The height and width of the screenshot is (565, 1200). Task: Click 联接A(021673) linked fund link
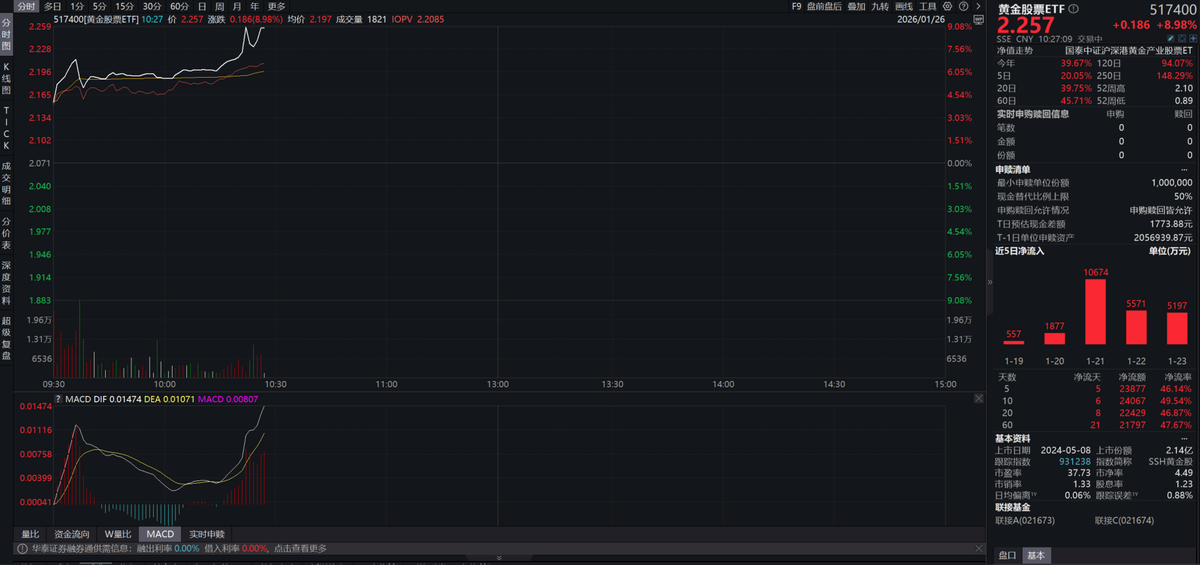[1025, 520]
